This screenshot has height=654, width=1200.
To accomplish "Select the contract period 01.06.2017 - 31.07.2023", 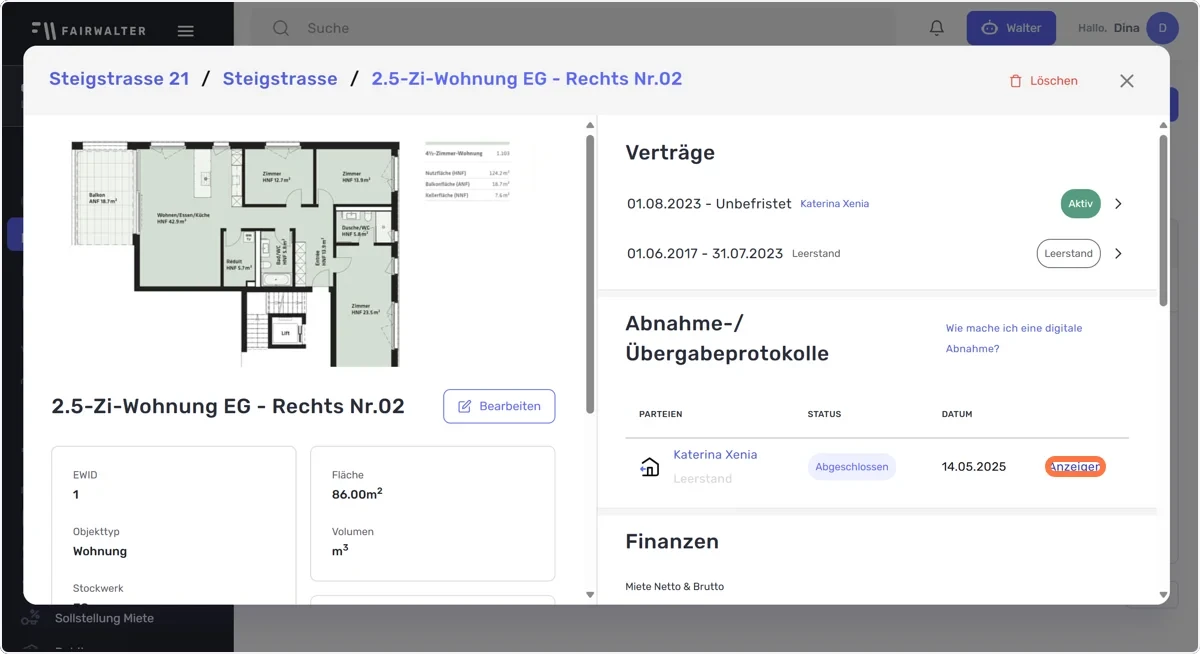I will coord(705,254).
